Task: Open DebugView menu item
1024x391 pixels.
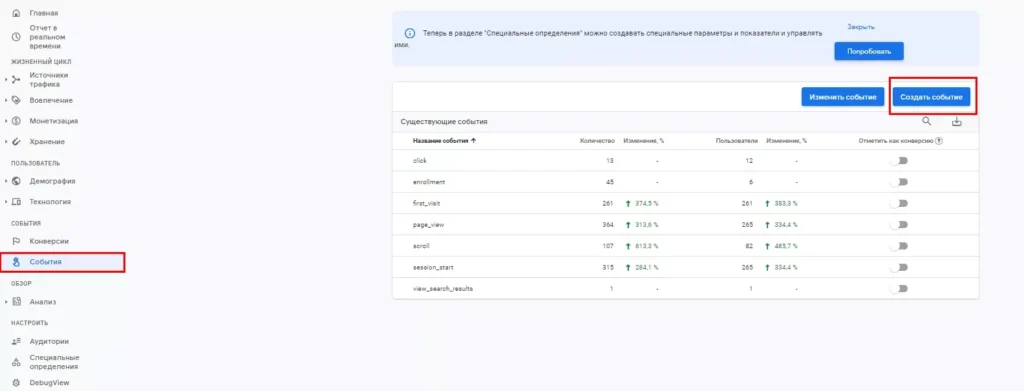Action: pos(49,383)
